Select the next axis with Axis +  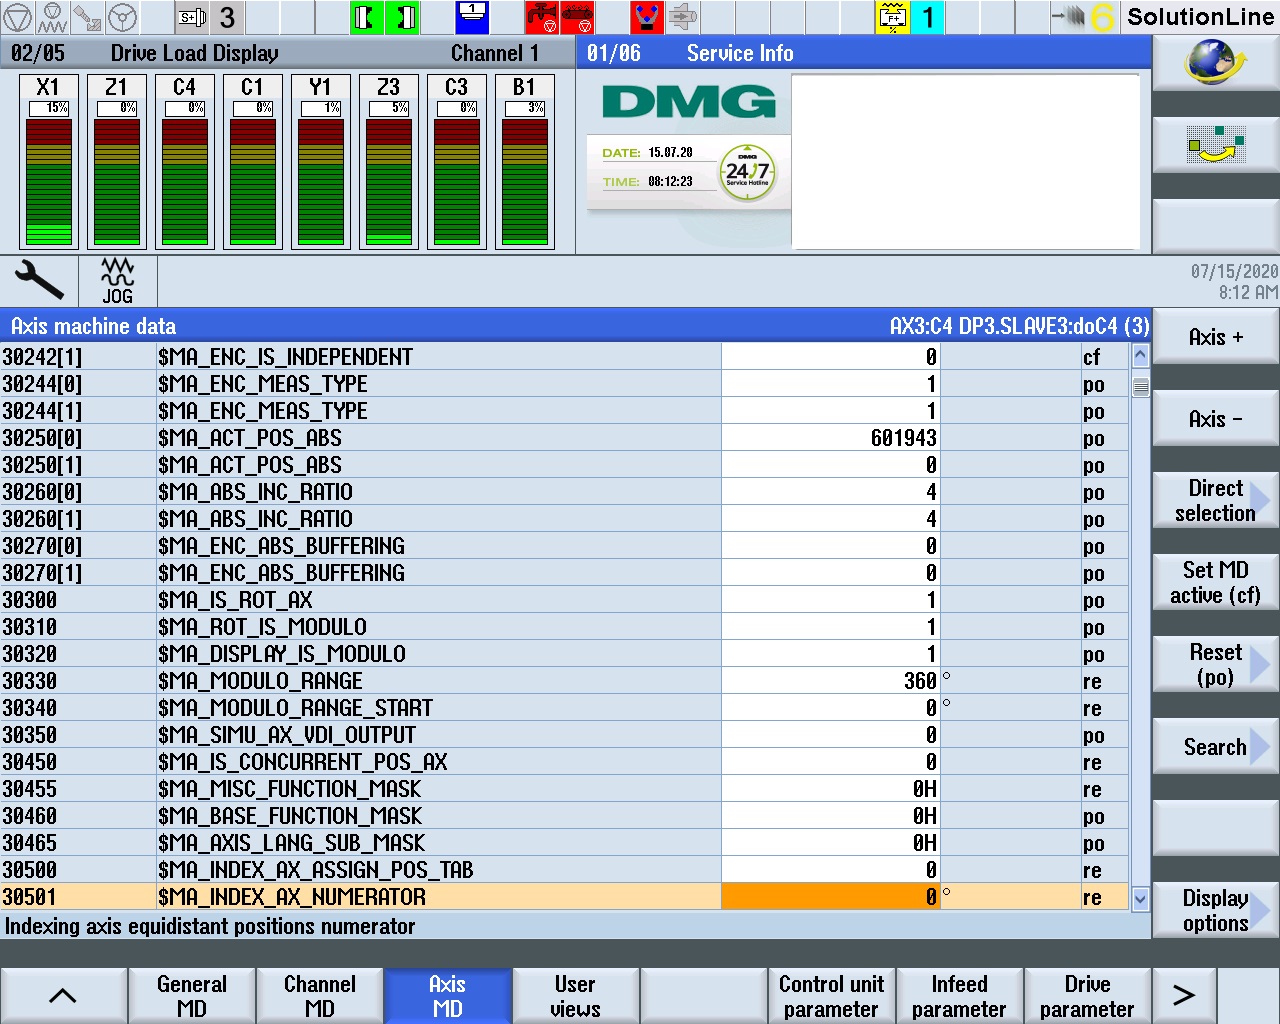[x=1214, y=337]
